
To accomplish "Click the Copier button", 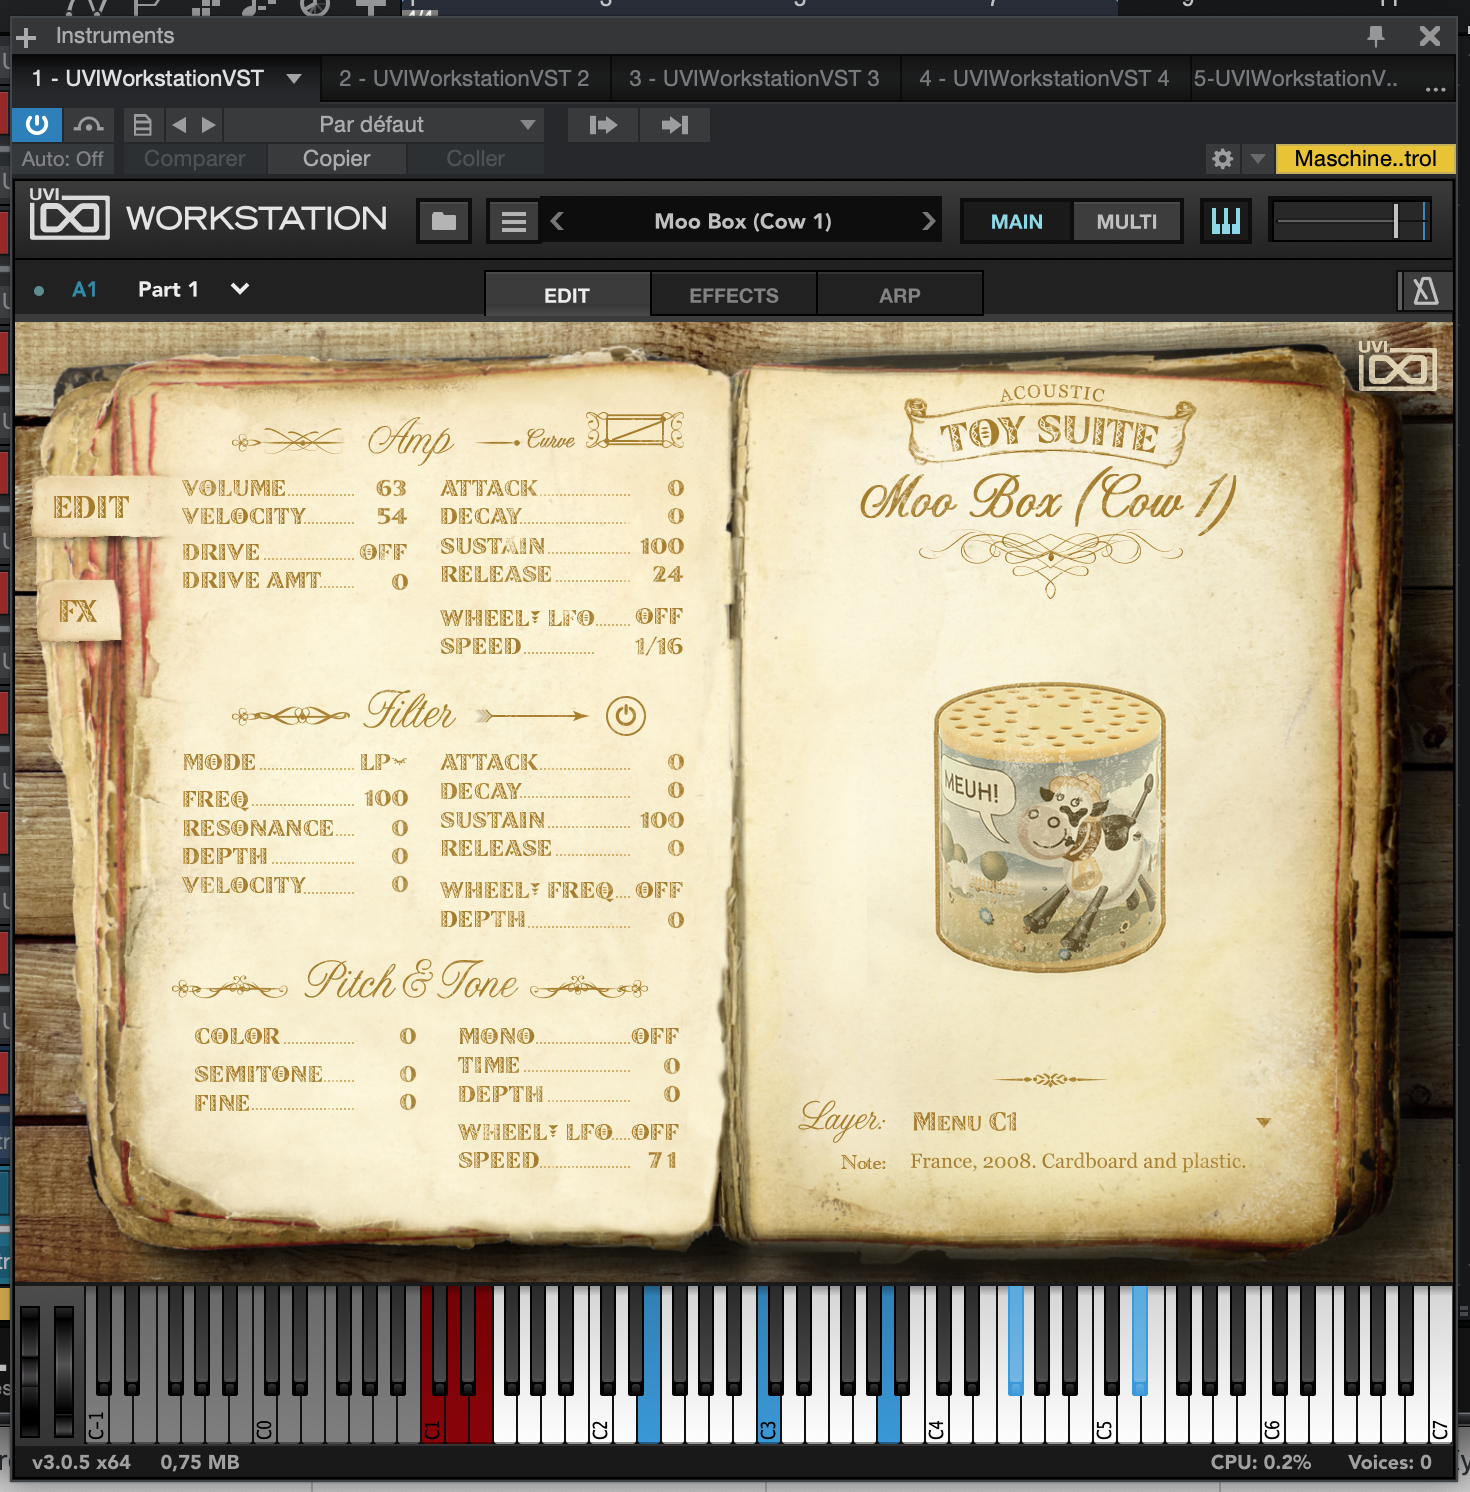I will pos(336,159).
